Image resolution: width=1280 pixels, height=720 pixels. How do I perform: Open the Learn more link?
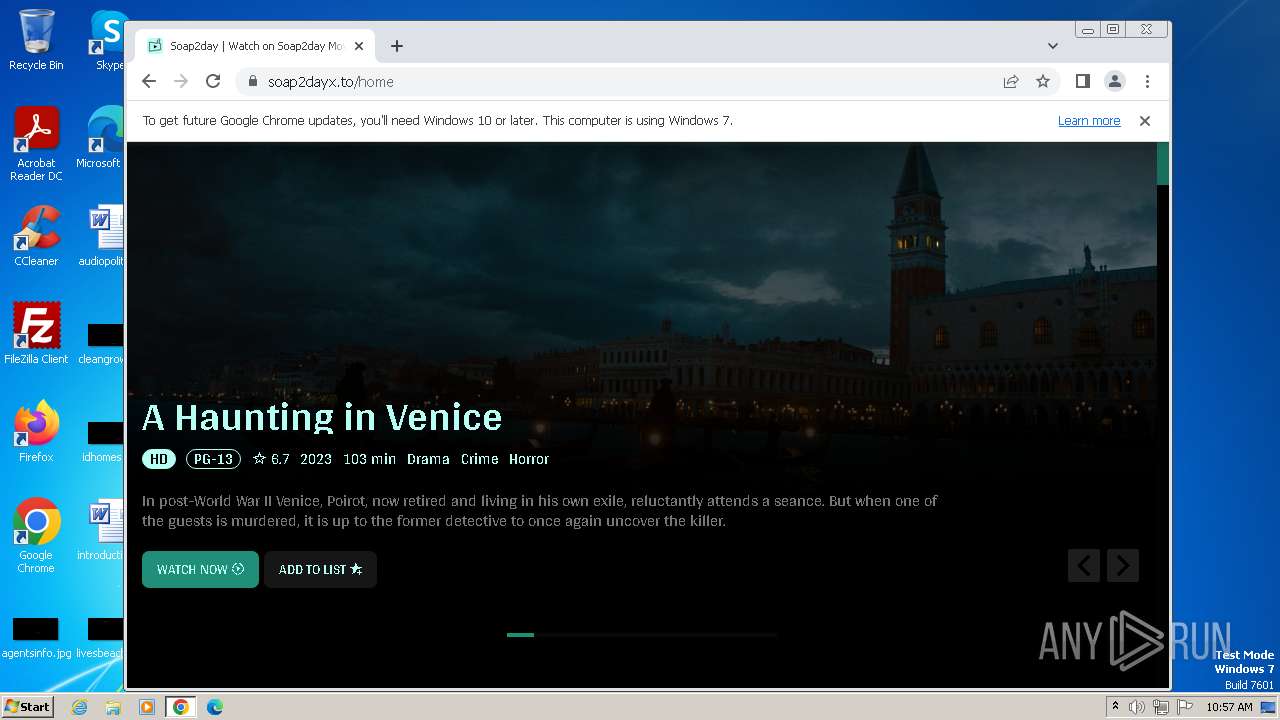pyautogui.click(x=1089, y=121)
